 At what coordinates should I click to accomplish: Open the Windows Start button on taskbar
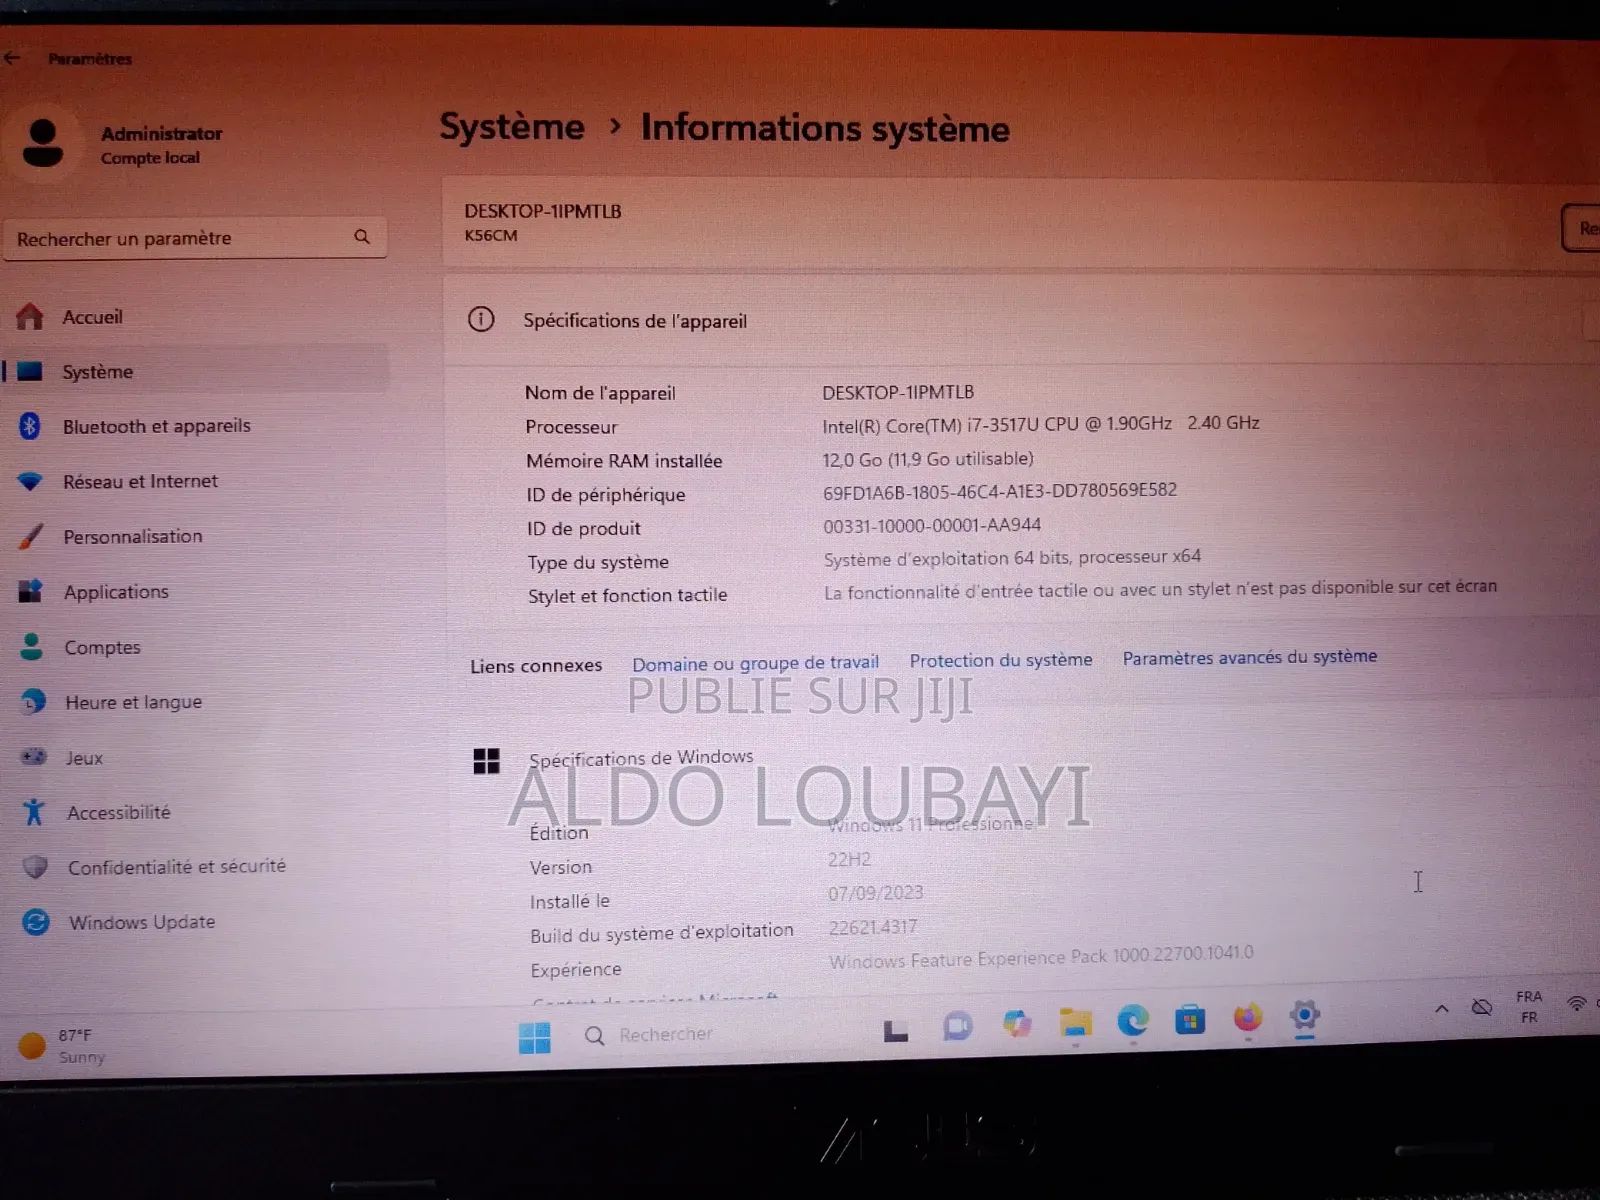(535, 1037)
